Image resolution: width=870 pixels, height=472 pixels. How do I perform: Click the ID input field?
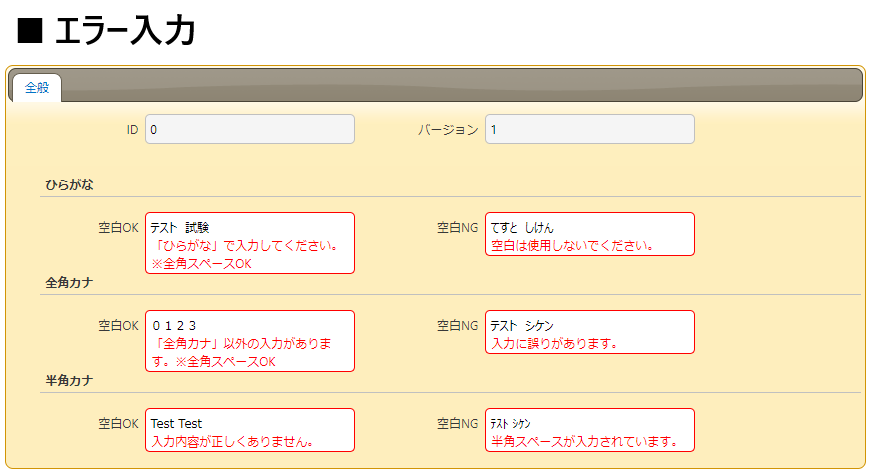tap(250, 129)
